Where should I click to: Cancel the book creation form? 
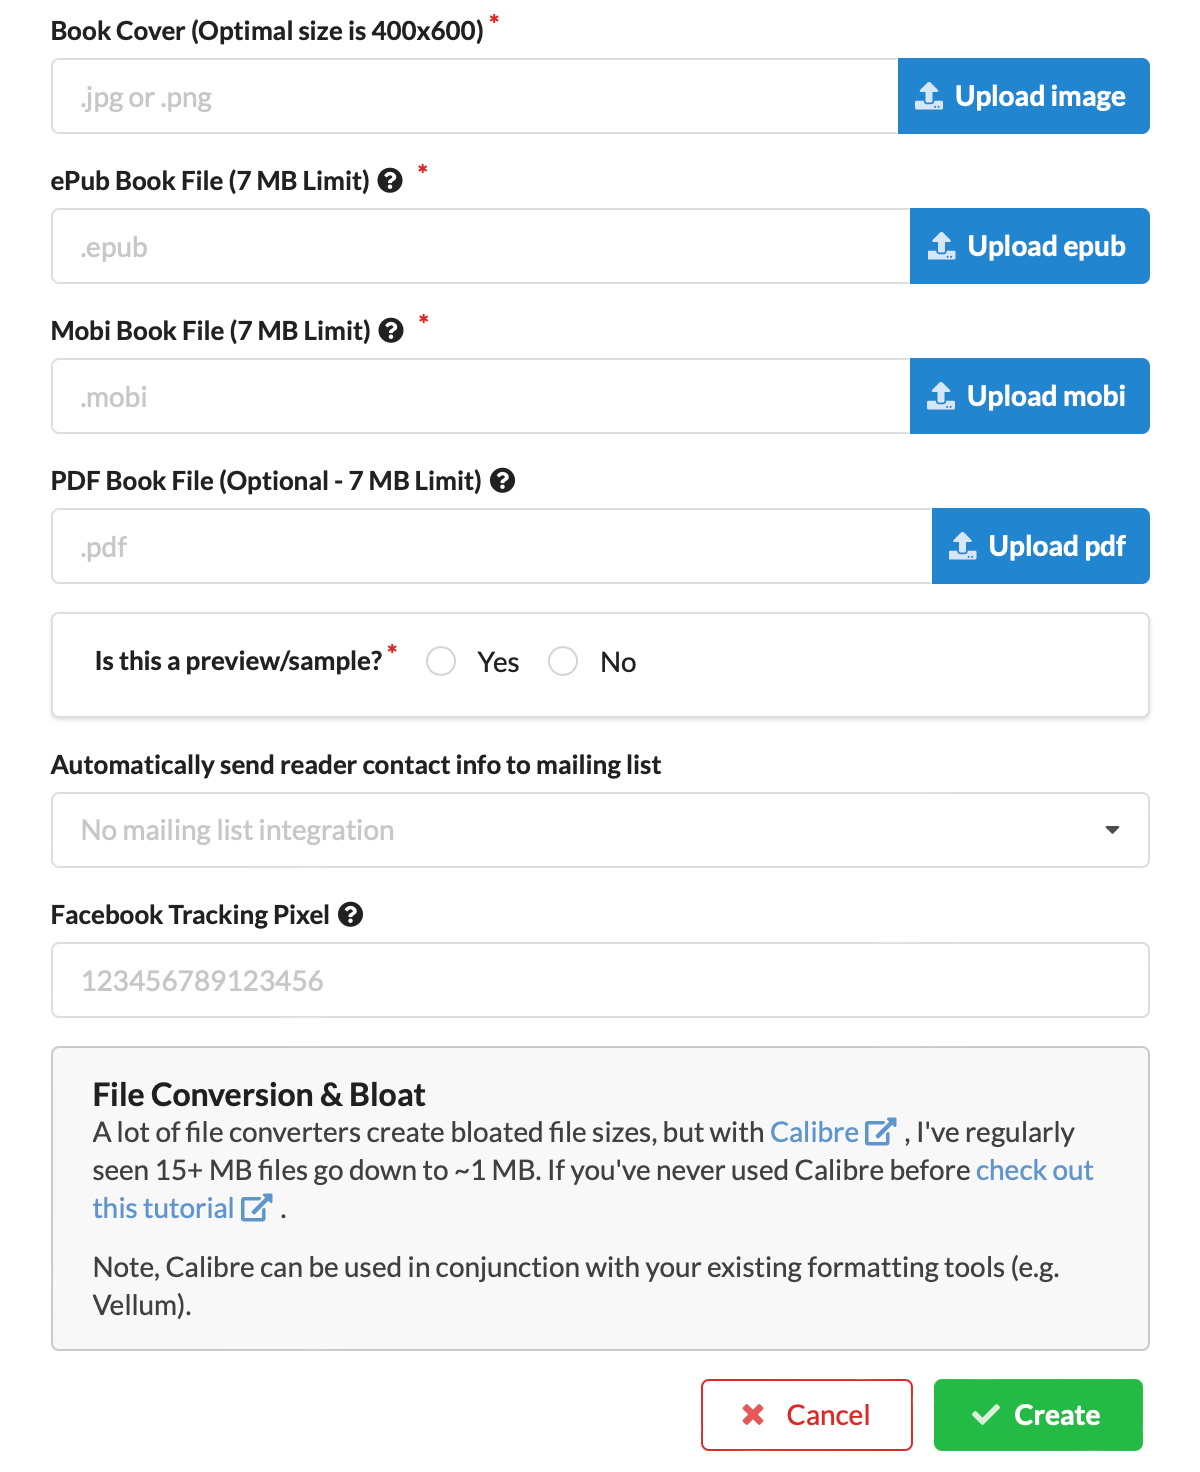806,1414
